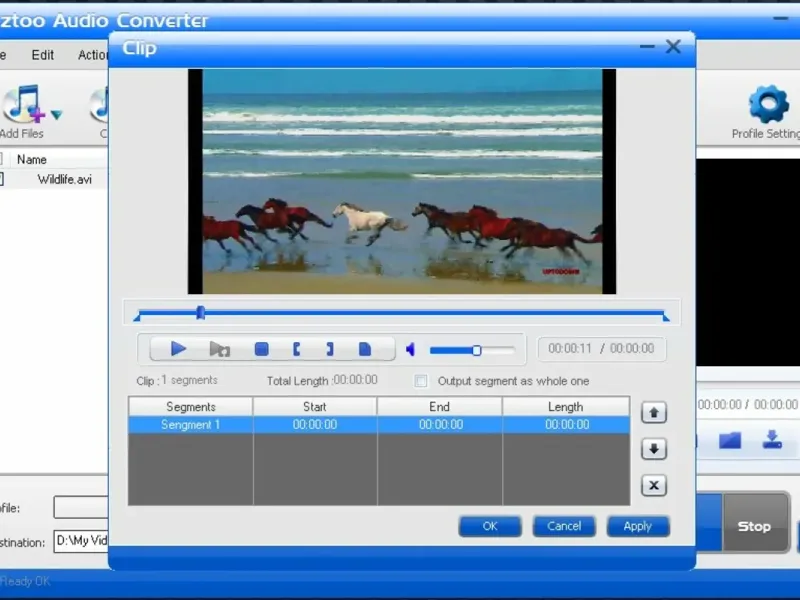Add new segment icon
This screenshot has width=800, height=600.
point(365,349)
